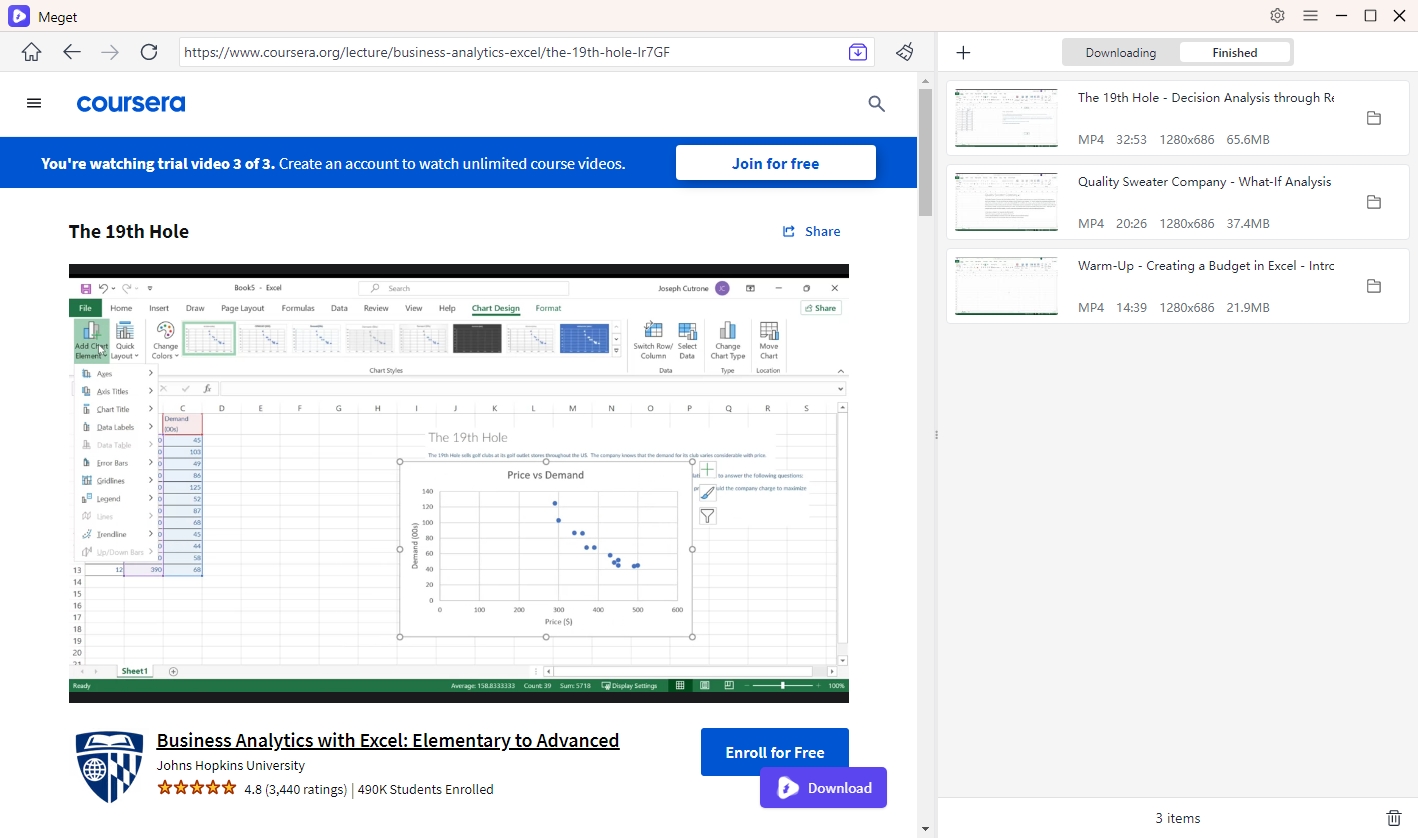
Task: Click the chart styles brush icon
Action: [x=707, y=493]
